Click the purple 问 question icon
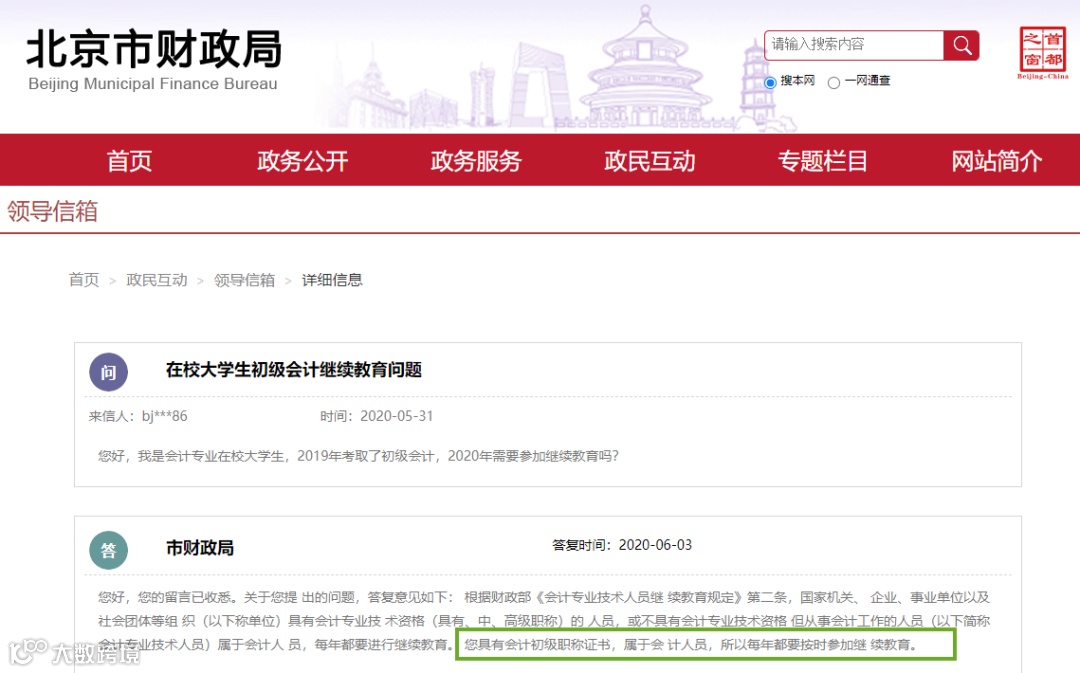 [x=108, y=372]
